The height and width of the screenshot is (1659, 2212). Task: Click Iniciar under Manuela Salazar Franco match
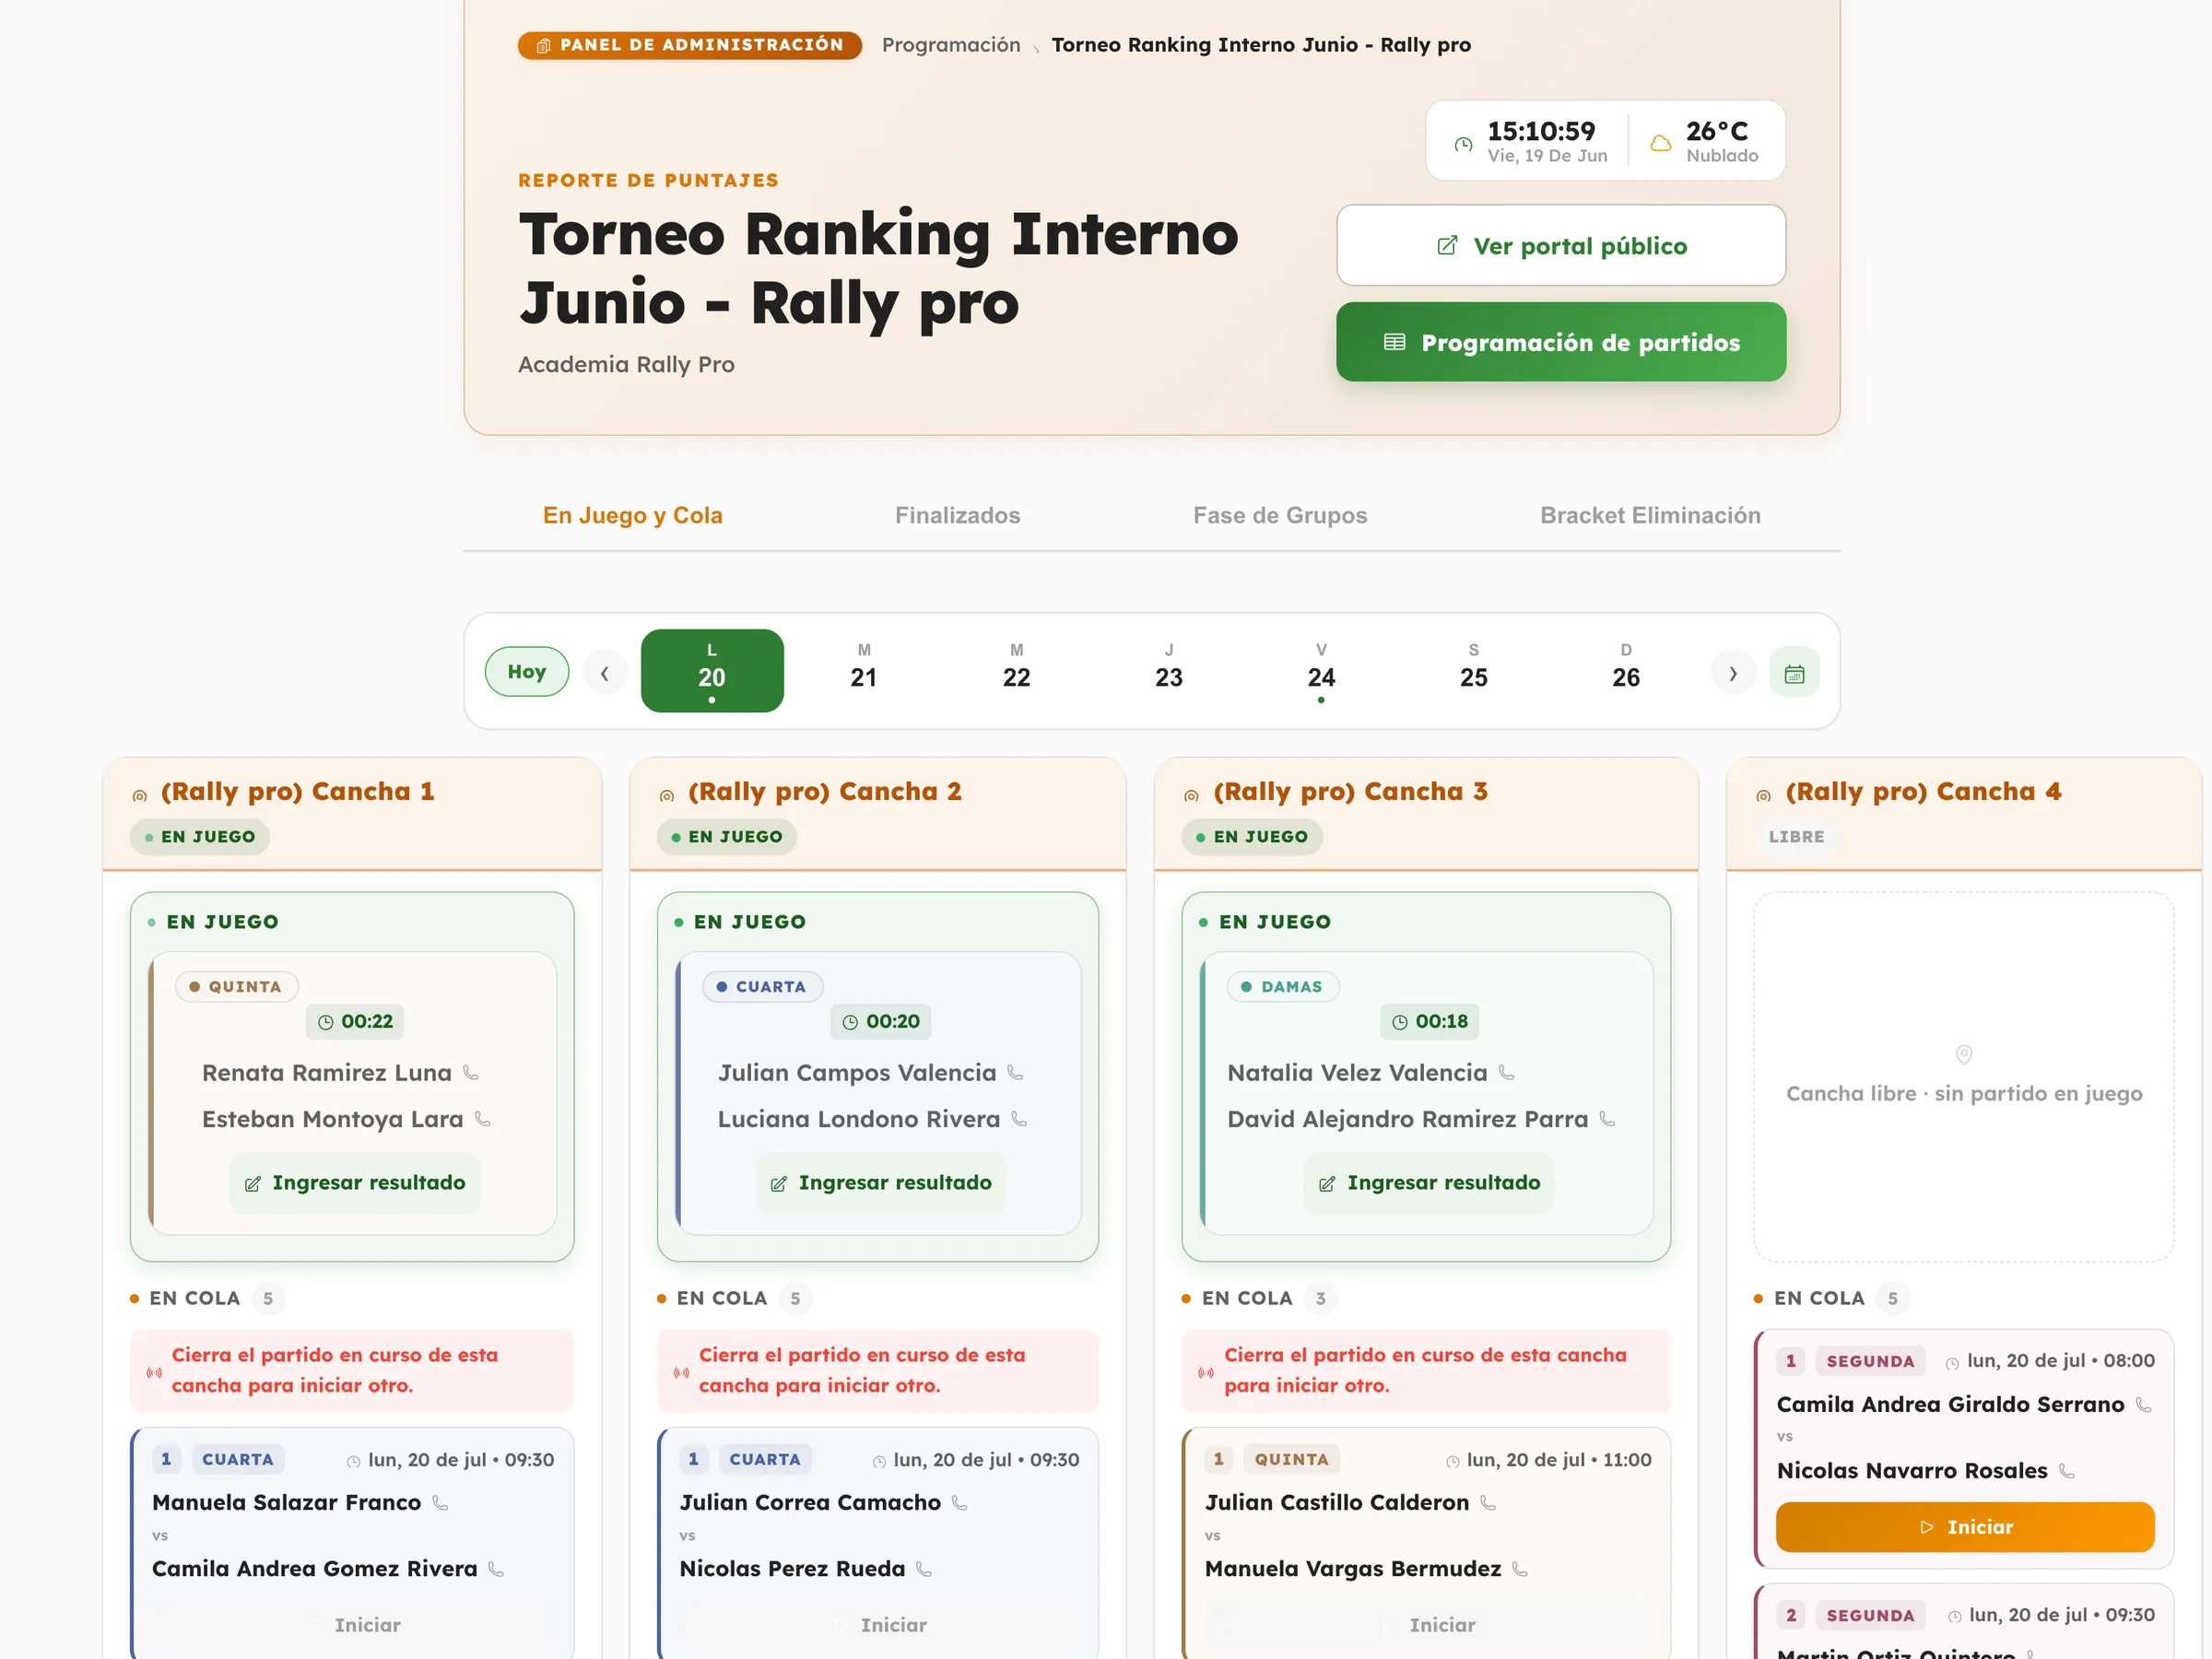[x=352, y=1625]
